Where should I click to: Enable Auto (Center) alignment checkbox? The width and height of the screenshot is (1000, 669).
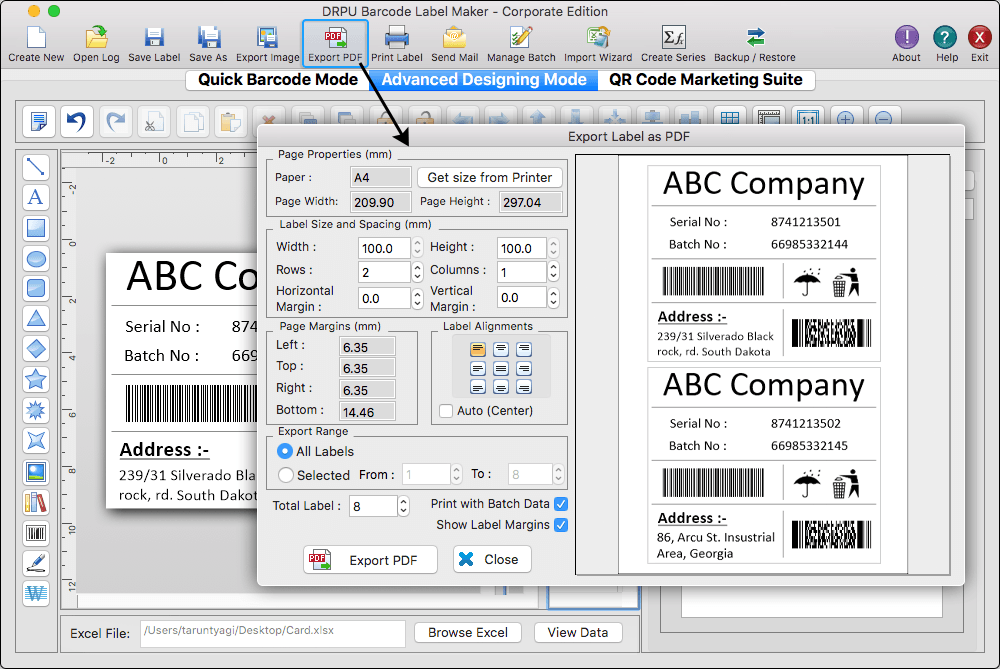pos(446,410)
